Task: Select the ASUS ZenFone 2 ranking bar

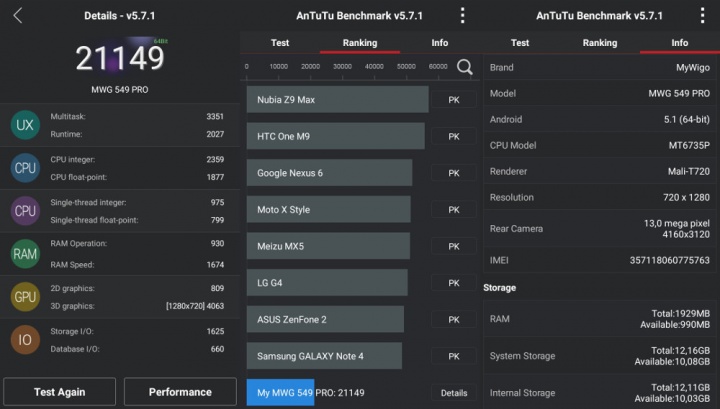Action: pyautogui.click(x=325, y=319)
